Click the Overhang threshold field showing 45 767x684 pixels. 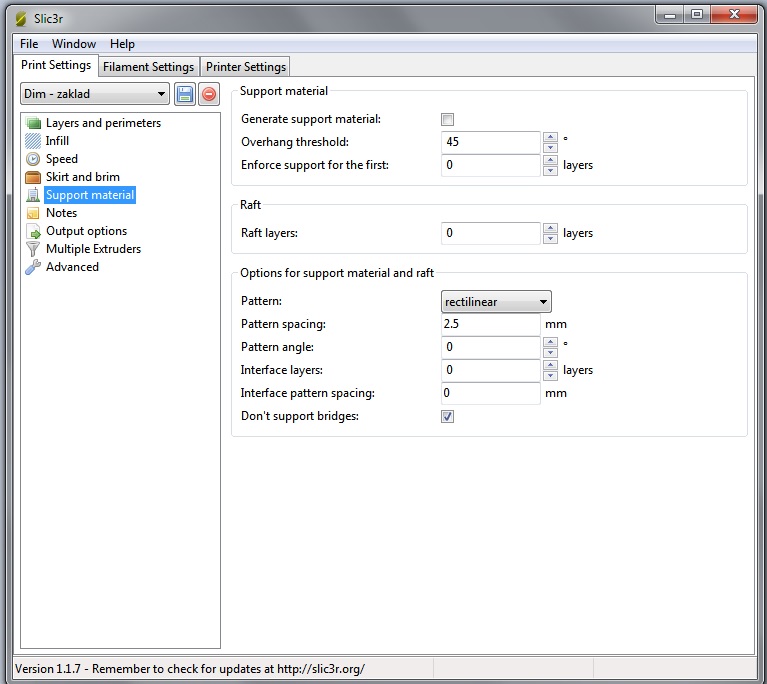coord(491,142)
